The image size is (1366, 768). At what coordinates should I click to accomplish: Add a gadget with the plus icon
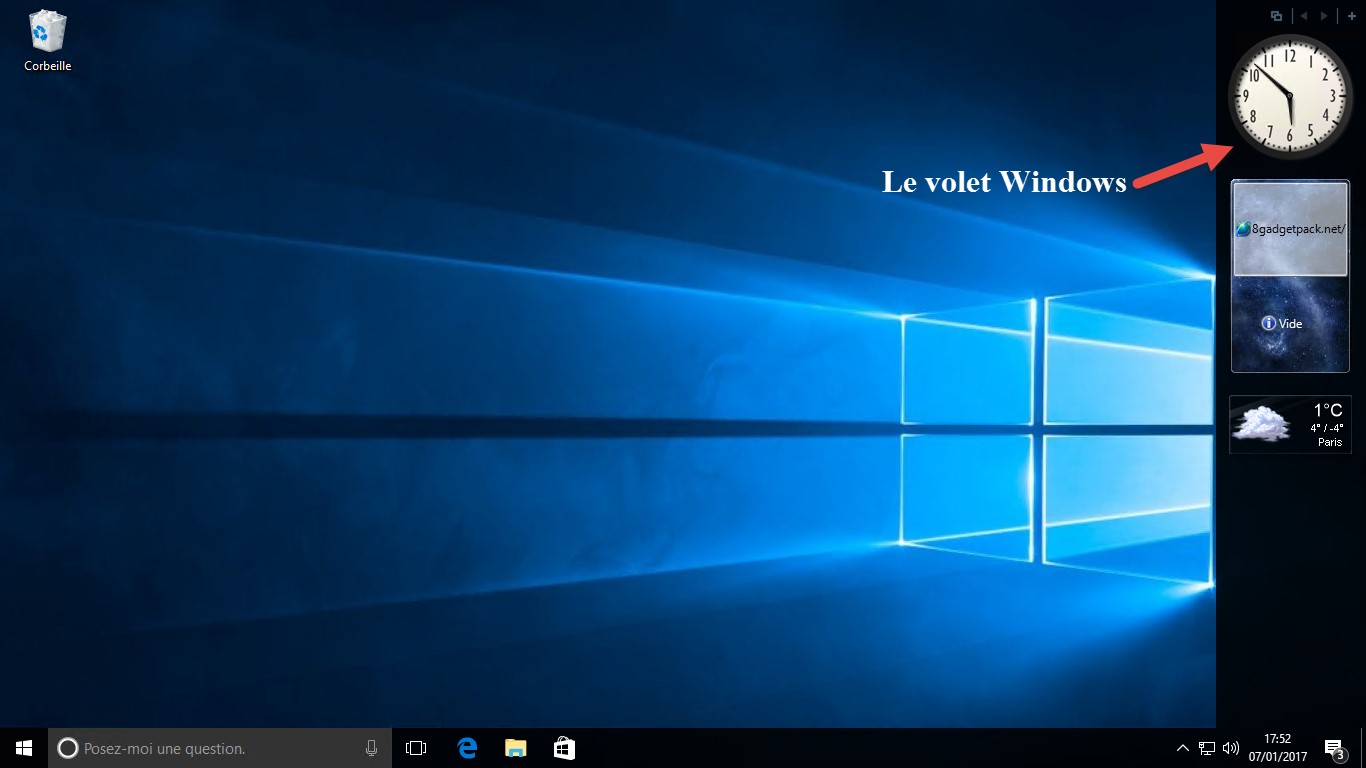(1352, 16)
